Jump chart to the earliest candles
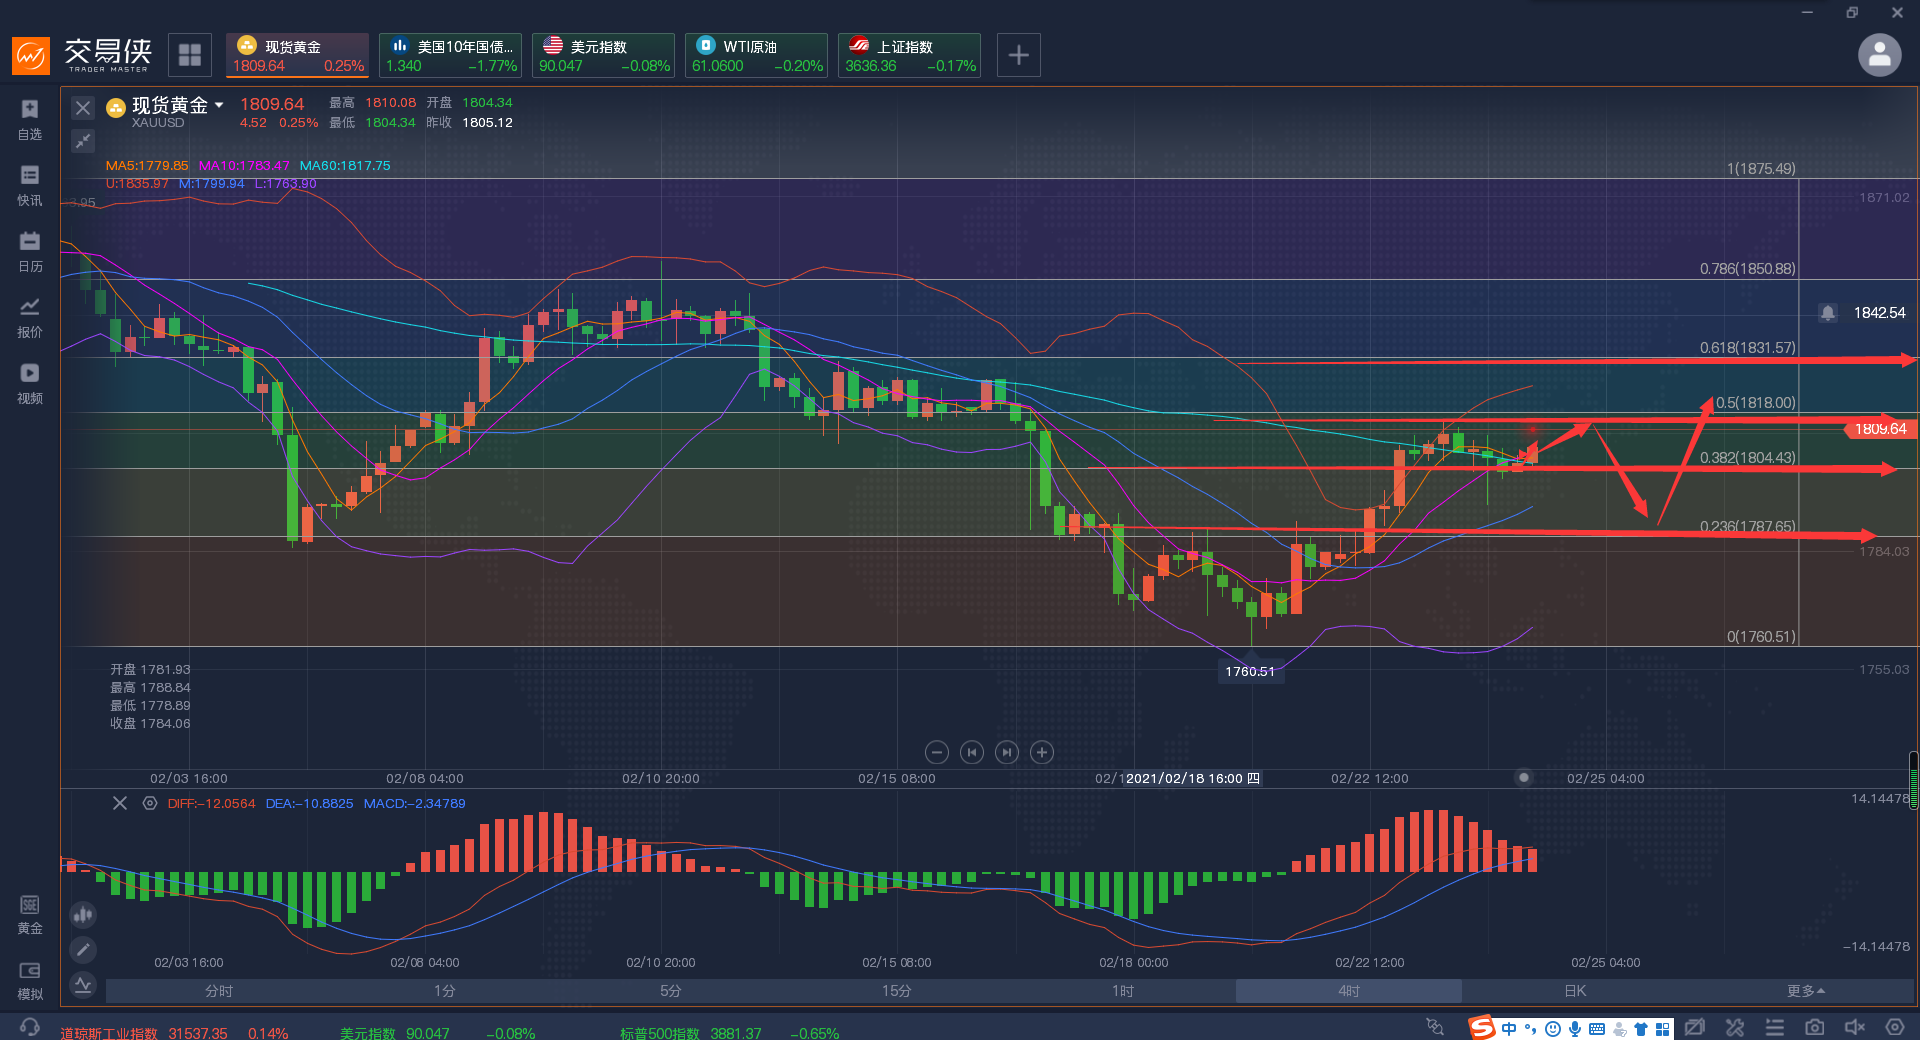This screenshot has width=1920, height=1040. click(972, 752)
